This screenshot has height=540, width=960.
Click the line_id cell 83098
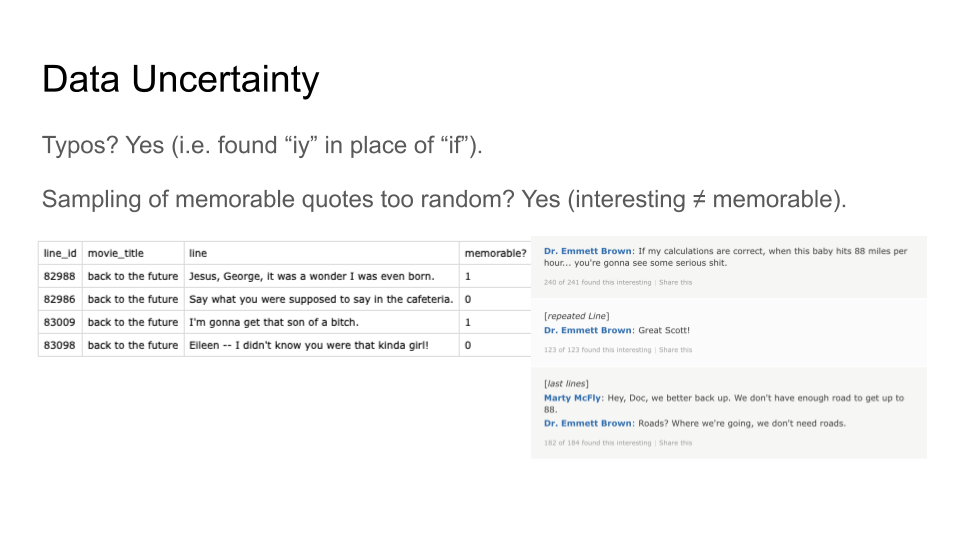(59, 345)
